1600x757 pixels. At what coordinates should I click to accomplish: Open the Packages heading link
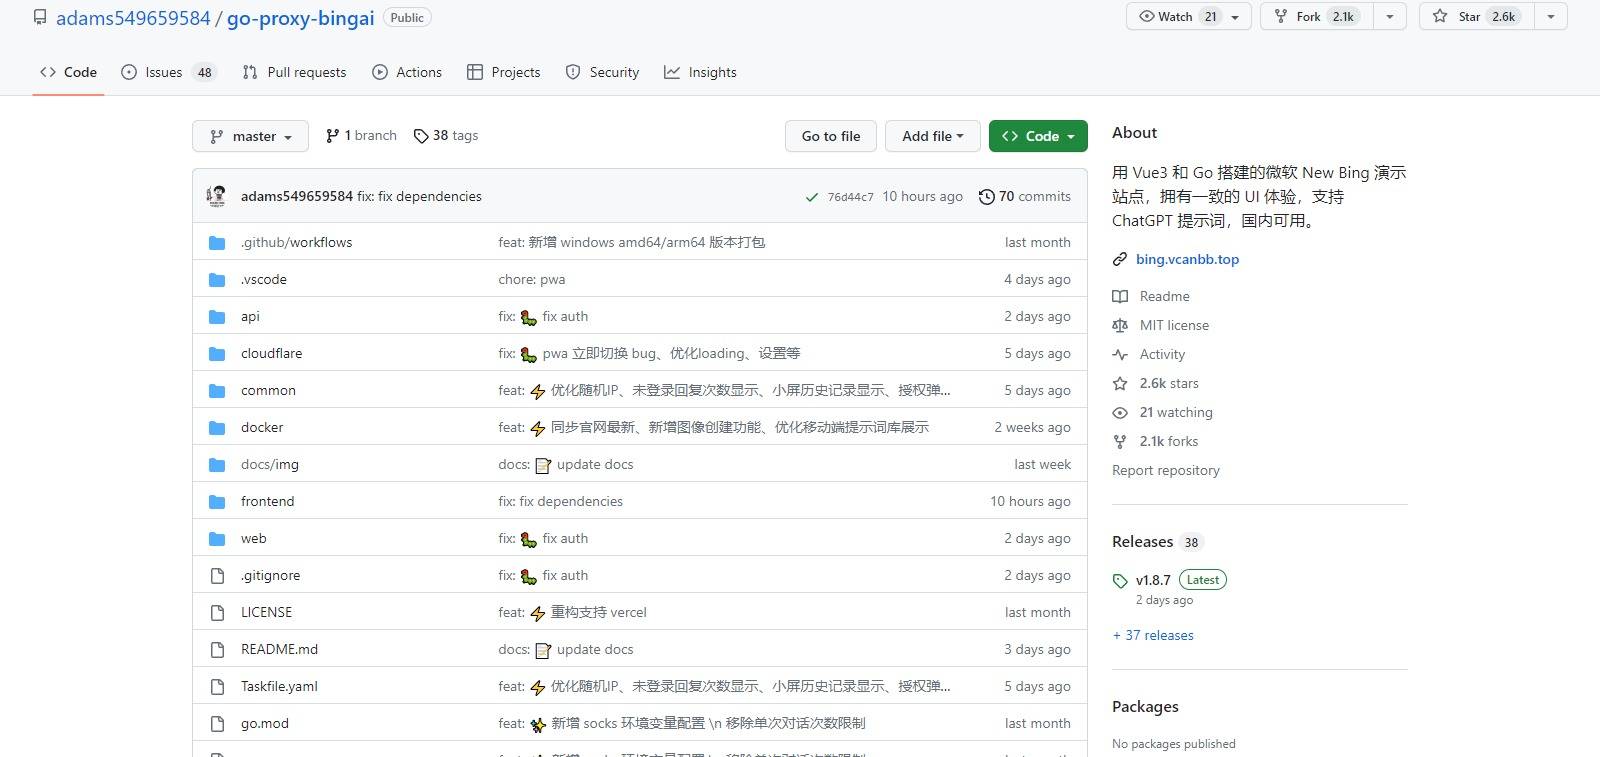click(x=1145, y=707)
